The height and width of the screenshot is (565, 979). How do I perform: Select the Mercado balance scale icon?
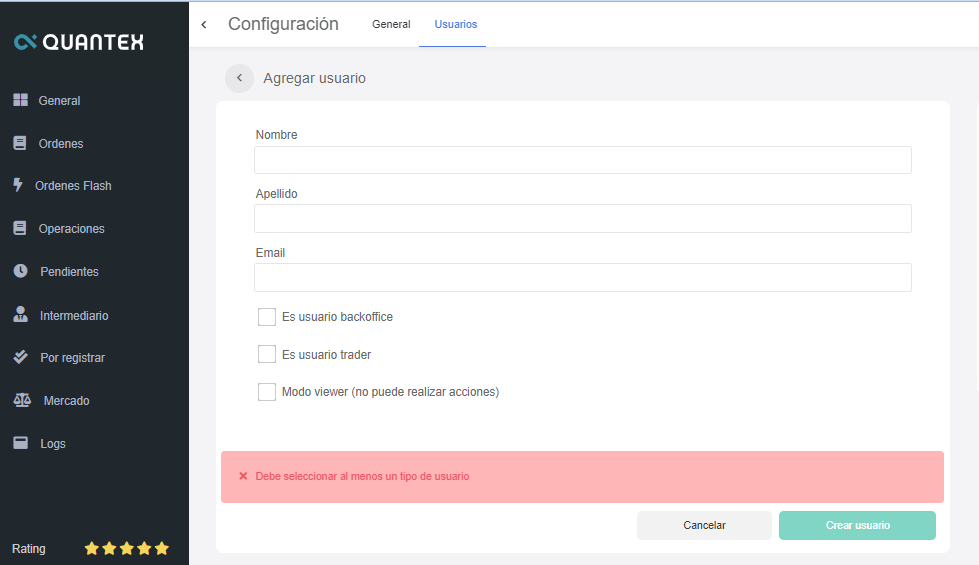coord(22,400)
